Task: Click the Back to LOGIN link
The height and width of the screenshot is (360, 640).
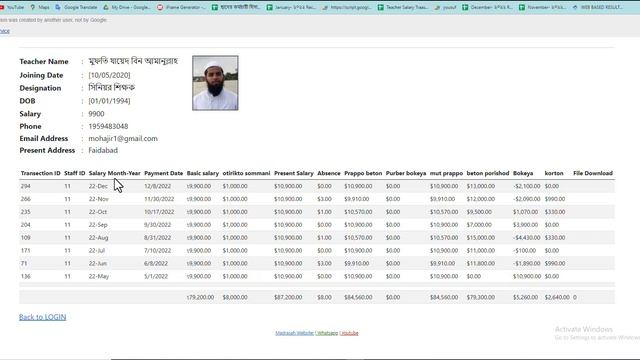Action: click(42, 317)
